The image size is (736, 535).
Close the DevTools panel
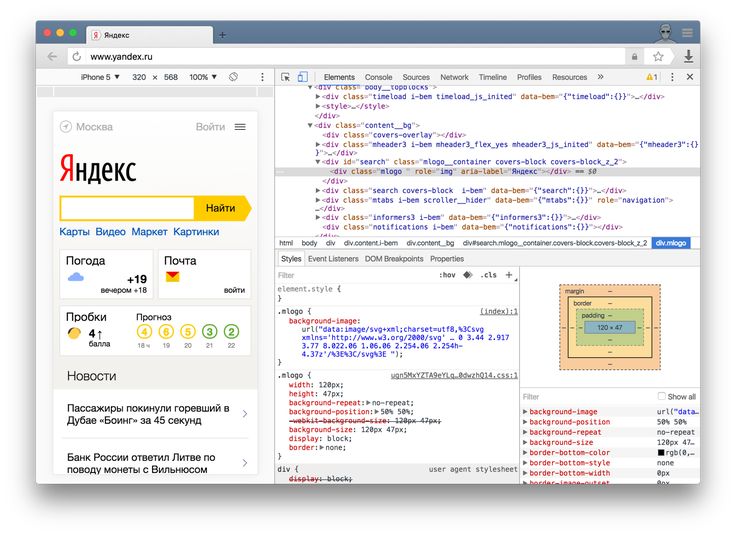click(x=690, y=77)
